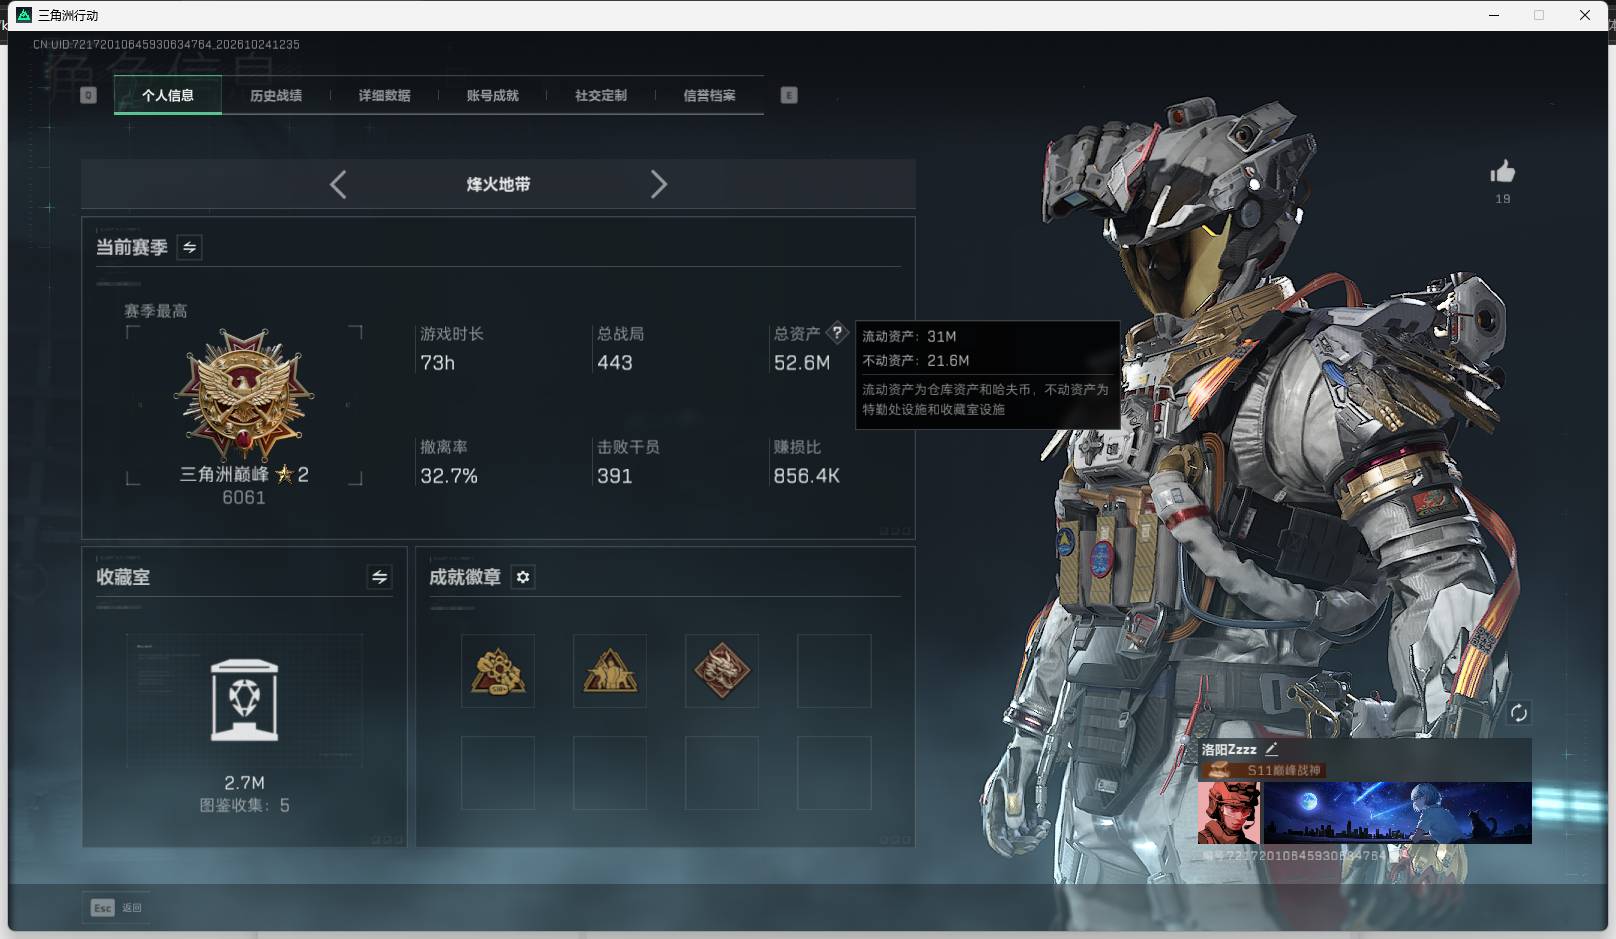Open the 详细数据 tab
The height and width of the screenshot is (939, 1616).
coord(384,96)
